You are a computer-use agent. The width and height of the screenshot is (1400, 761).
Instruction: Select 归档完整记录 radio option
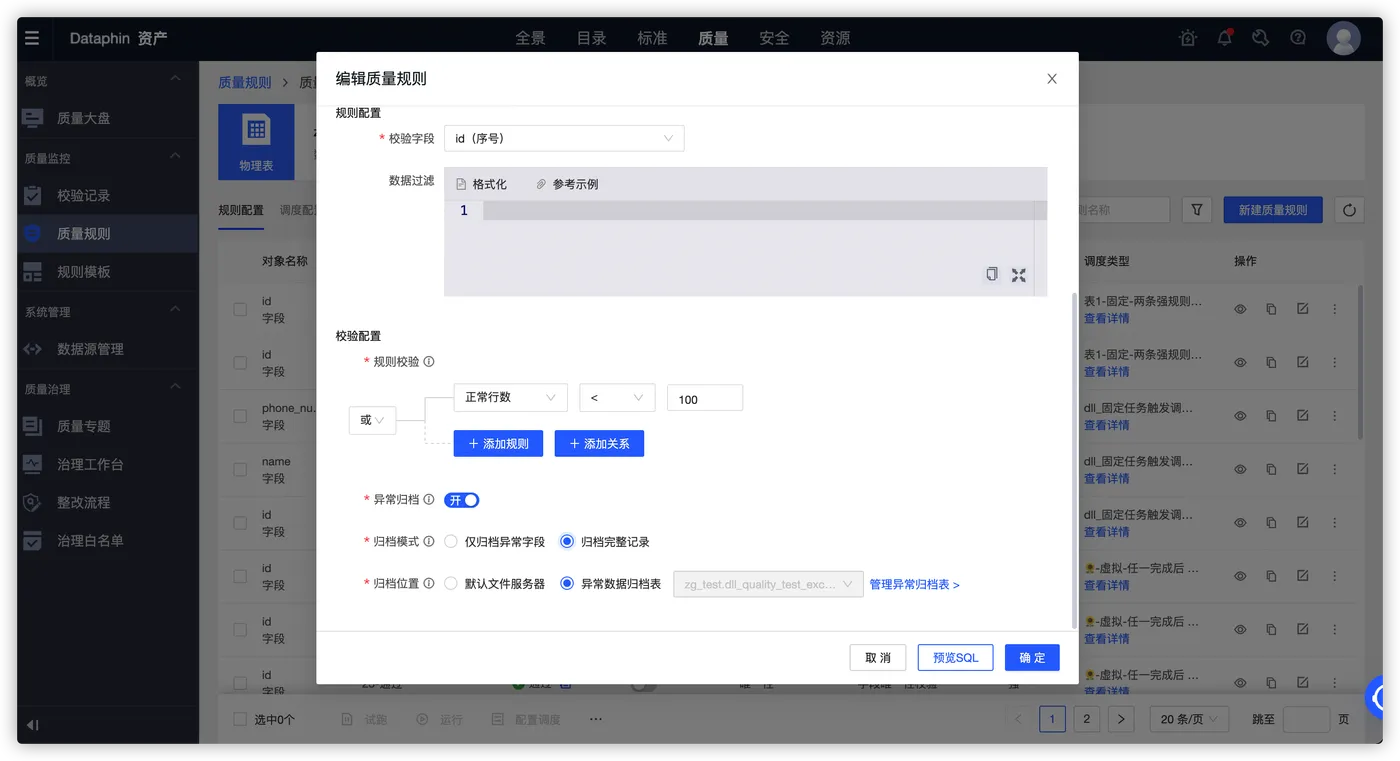[567, 541]
